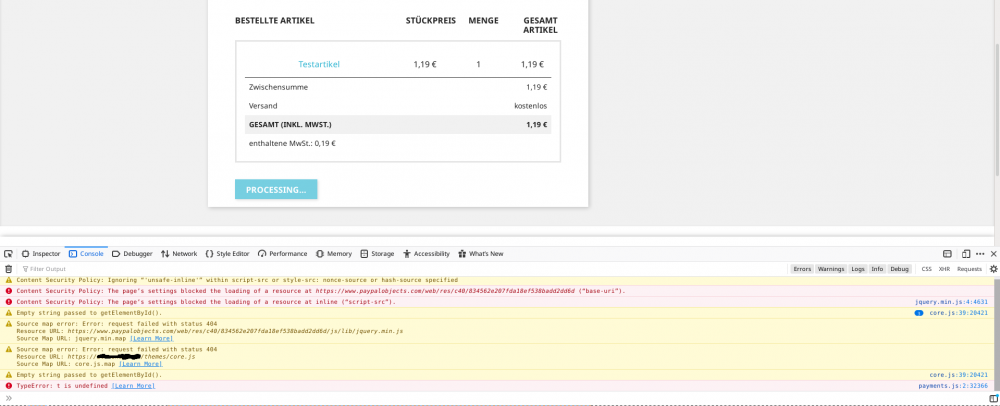
Task: Select the 'kostenlos' shipping value
Action: pyautogui.click(x=531, y=106)
